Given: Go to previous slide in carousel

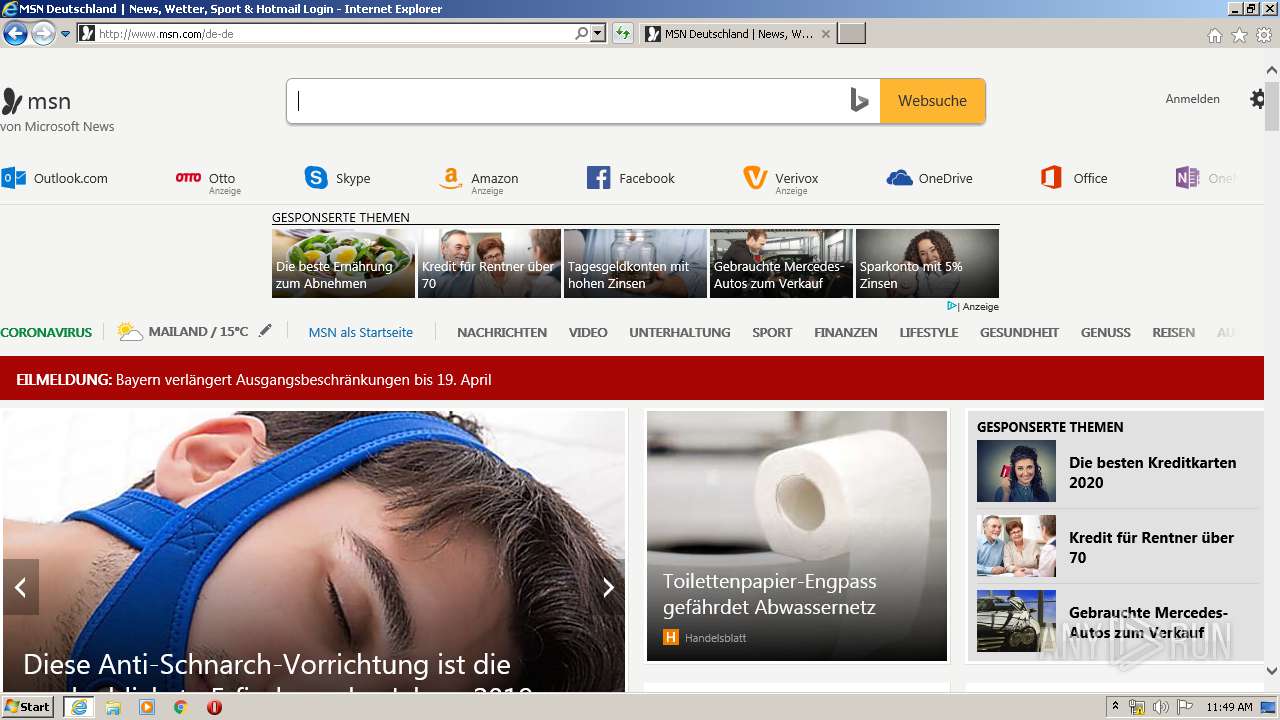Looking at the screenshot, I should [20, 587].
